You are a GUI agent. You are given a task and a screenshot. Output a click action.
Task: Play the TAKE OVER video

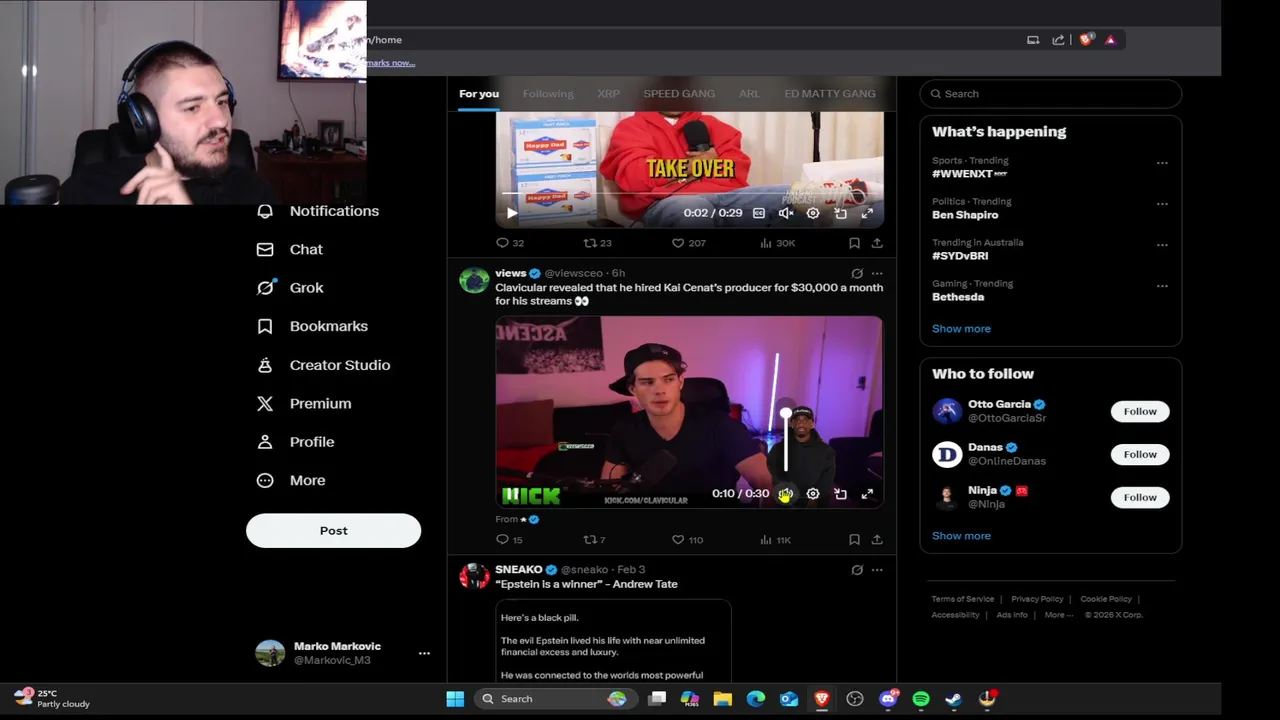coord(512,213)
